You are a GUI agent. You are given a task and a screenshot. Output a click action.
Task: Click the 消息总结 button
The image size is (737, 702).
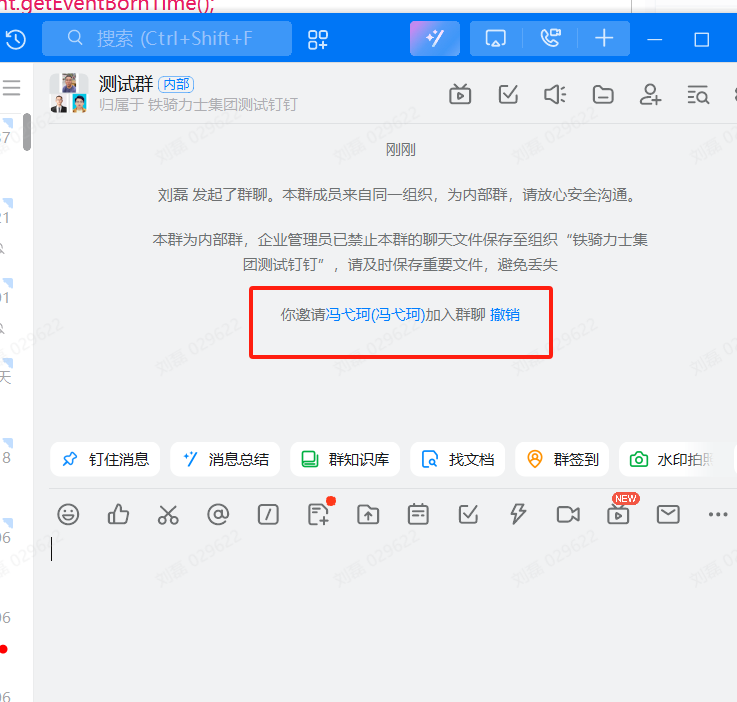pos(226,460)
